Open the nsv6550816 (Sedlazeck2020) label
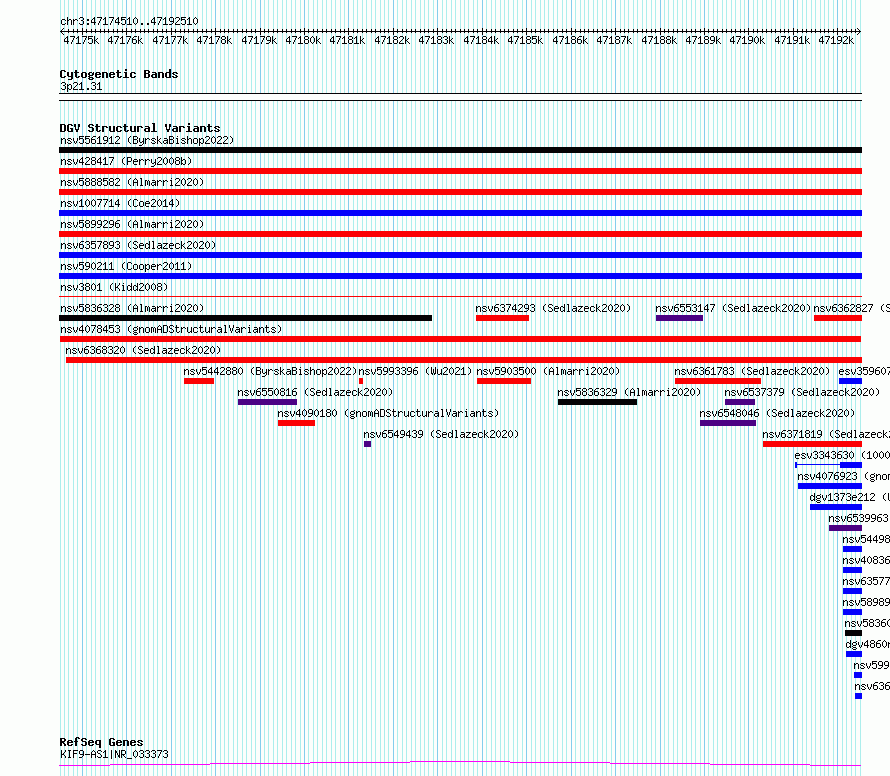 point(315,392)
